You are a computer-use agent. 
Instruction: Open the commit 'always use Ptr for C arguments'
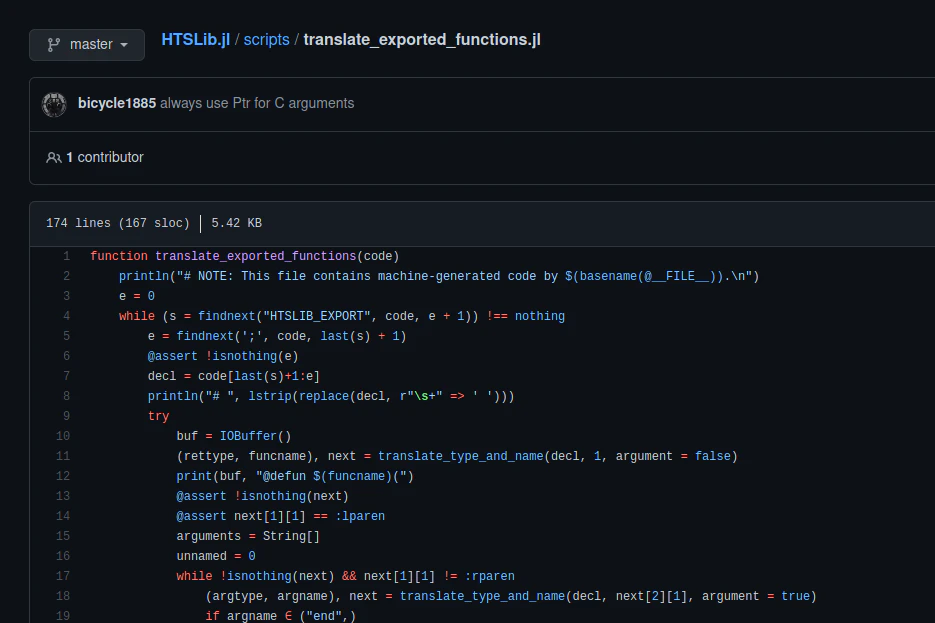[257, 103]
